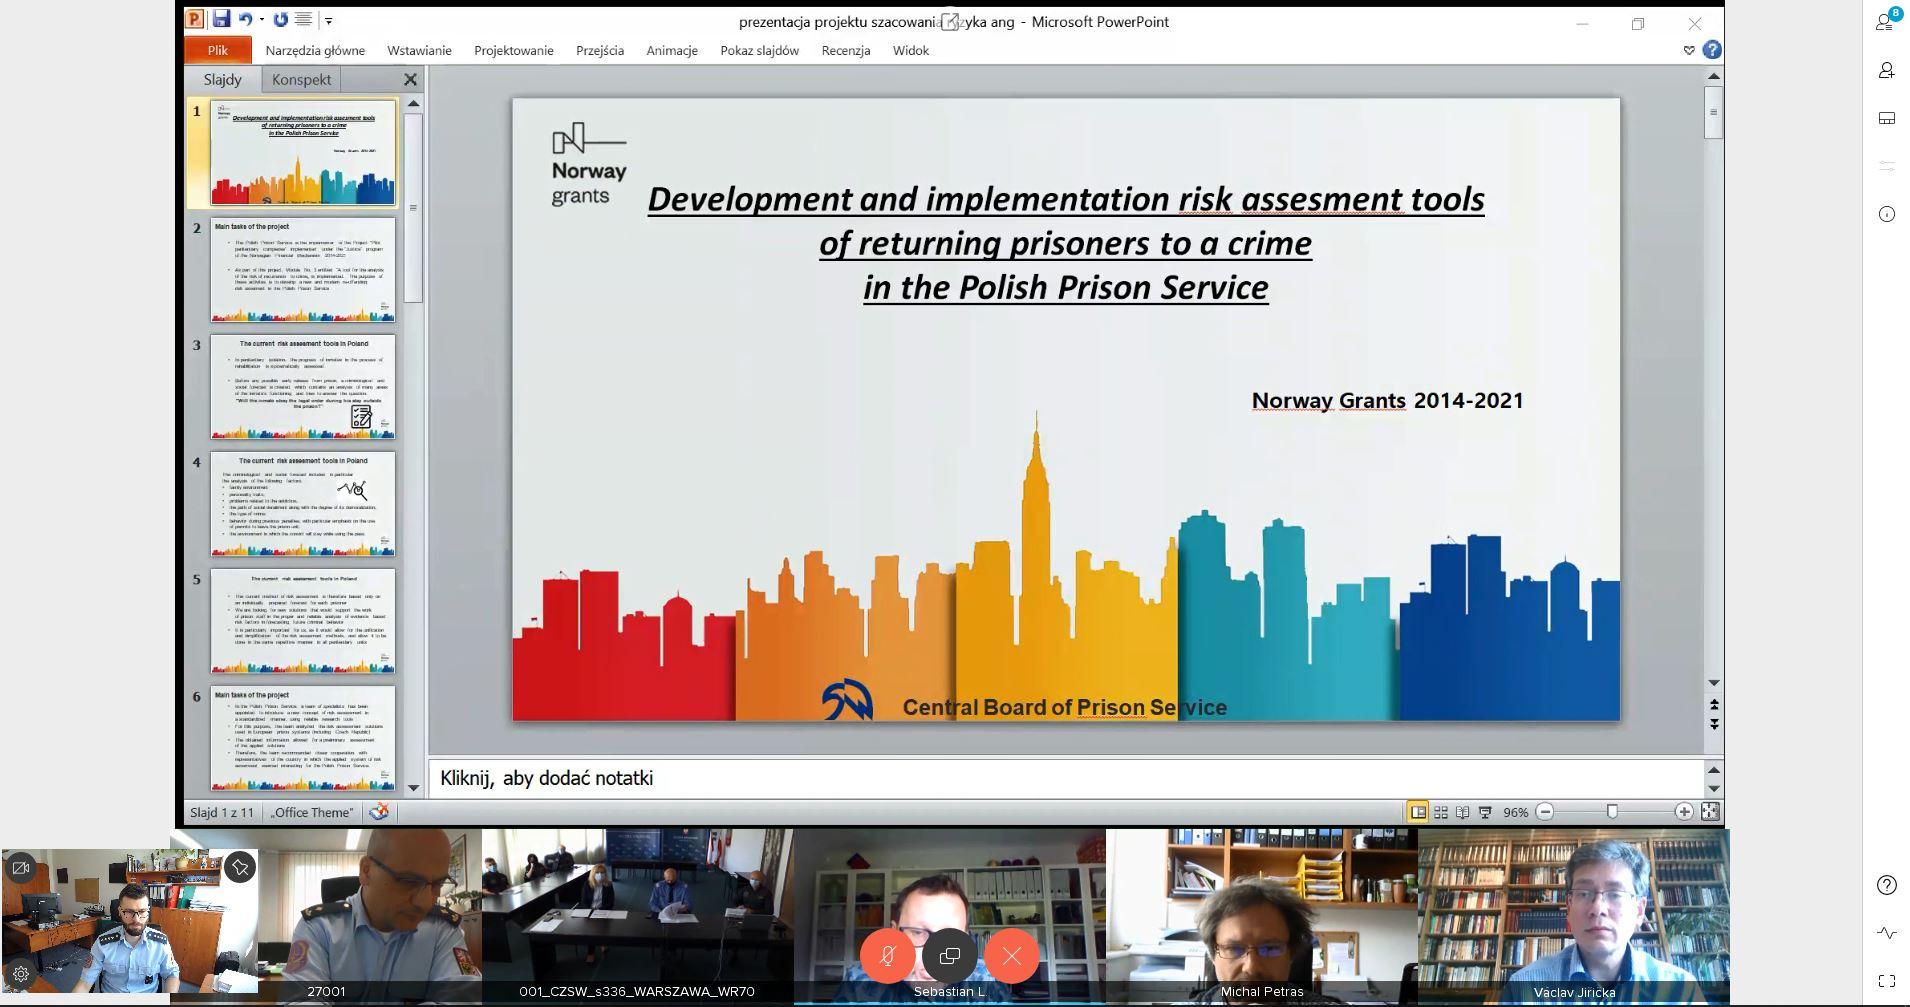Click the zoom slider handle
The image size is (1910, 1007).
click(x=1612, y=812)
